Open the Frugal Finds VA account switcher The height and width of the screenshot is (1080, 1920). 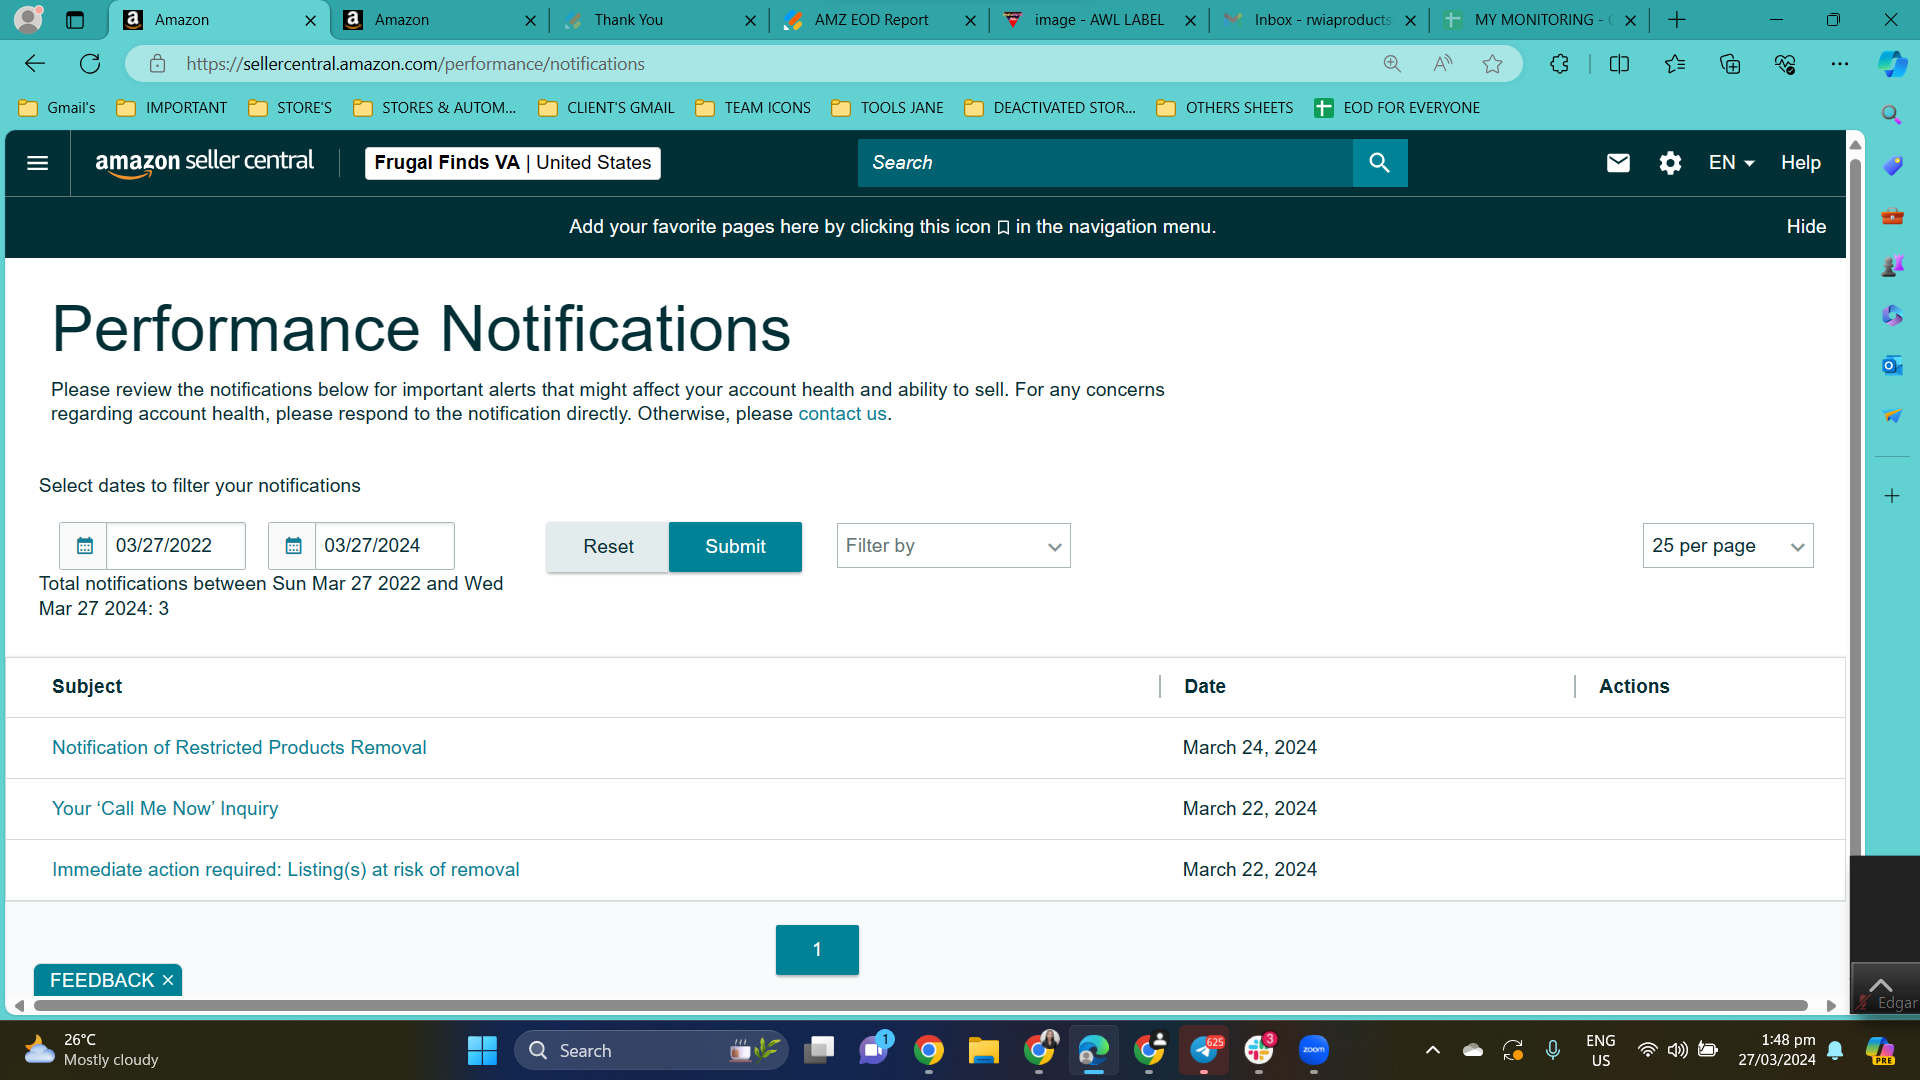click(512, 163)
